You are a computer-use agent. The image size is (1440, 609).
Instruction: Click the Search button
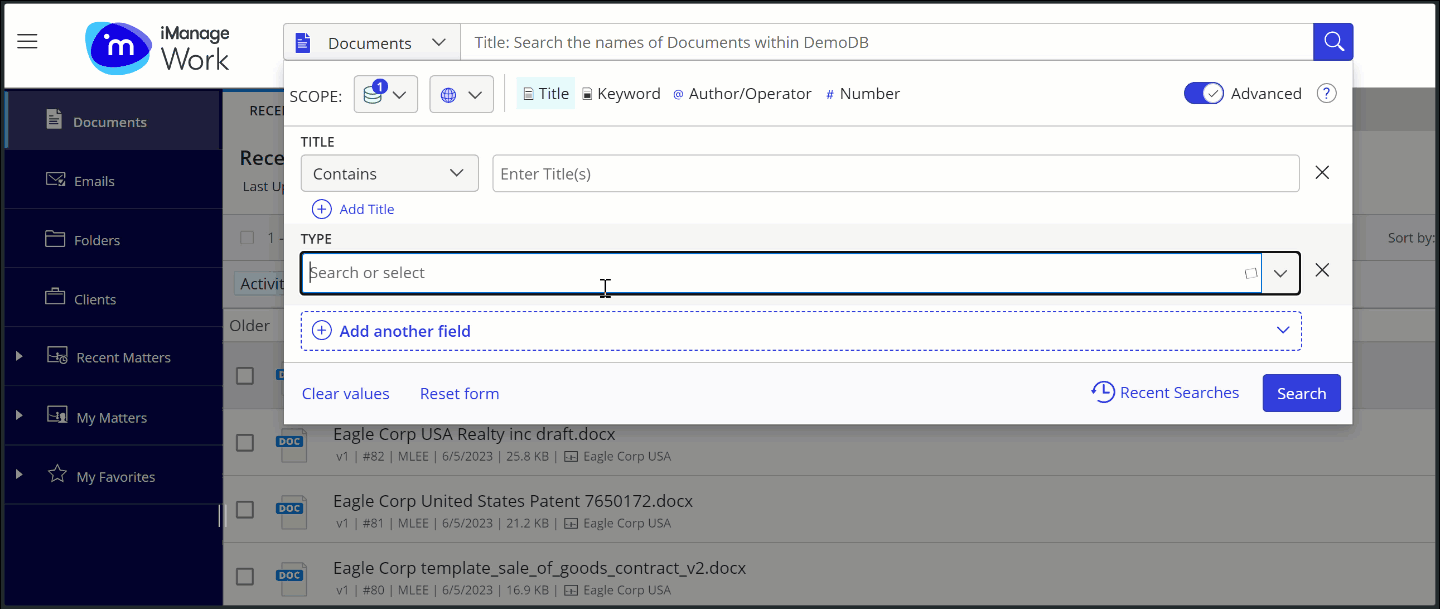tap(1301, 392)
